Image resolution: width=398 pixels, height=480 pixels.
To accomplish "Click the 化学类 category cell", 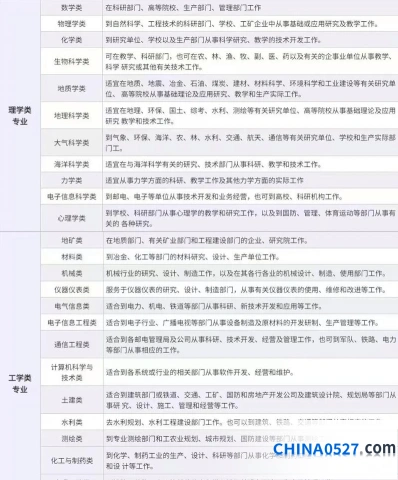I will pyautogui.click(x=72, y=40).
